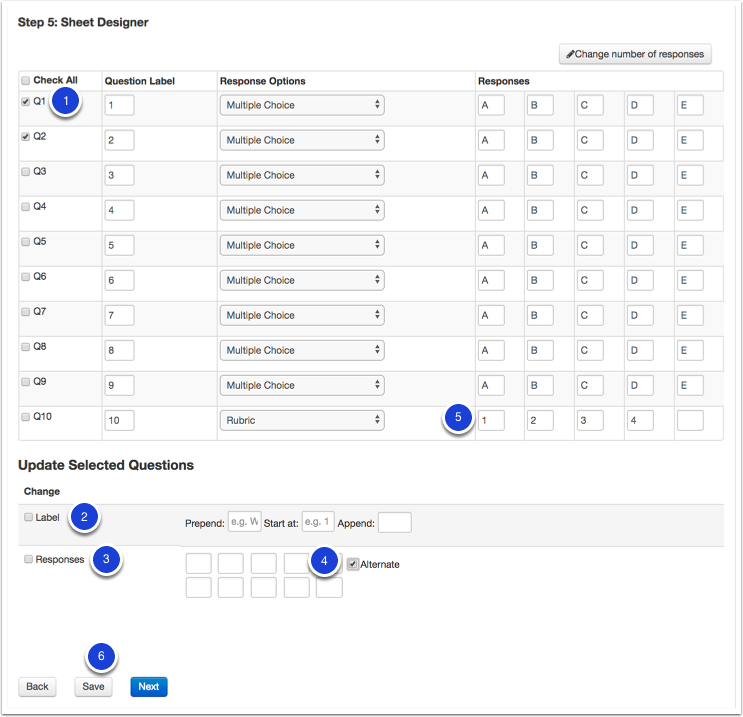743x717 pixels.
Task: Click Q1 response field A
Action: (x=491, y=105)
